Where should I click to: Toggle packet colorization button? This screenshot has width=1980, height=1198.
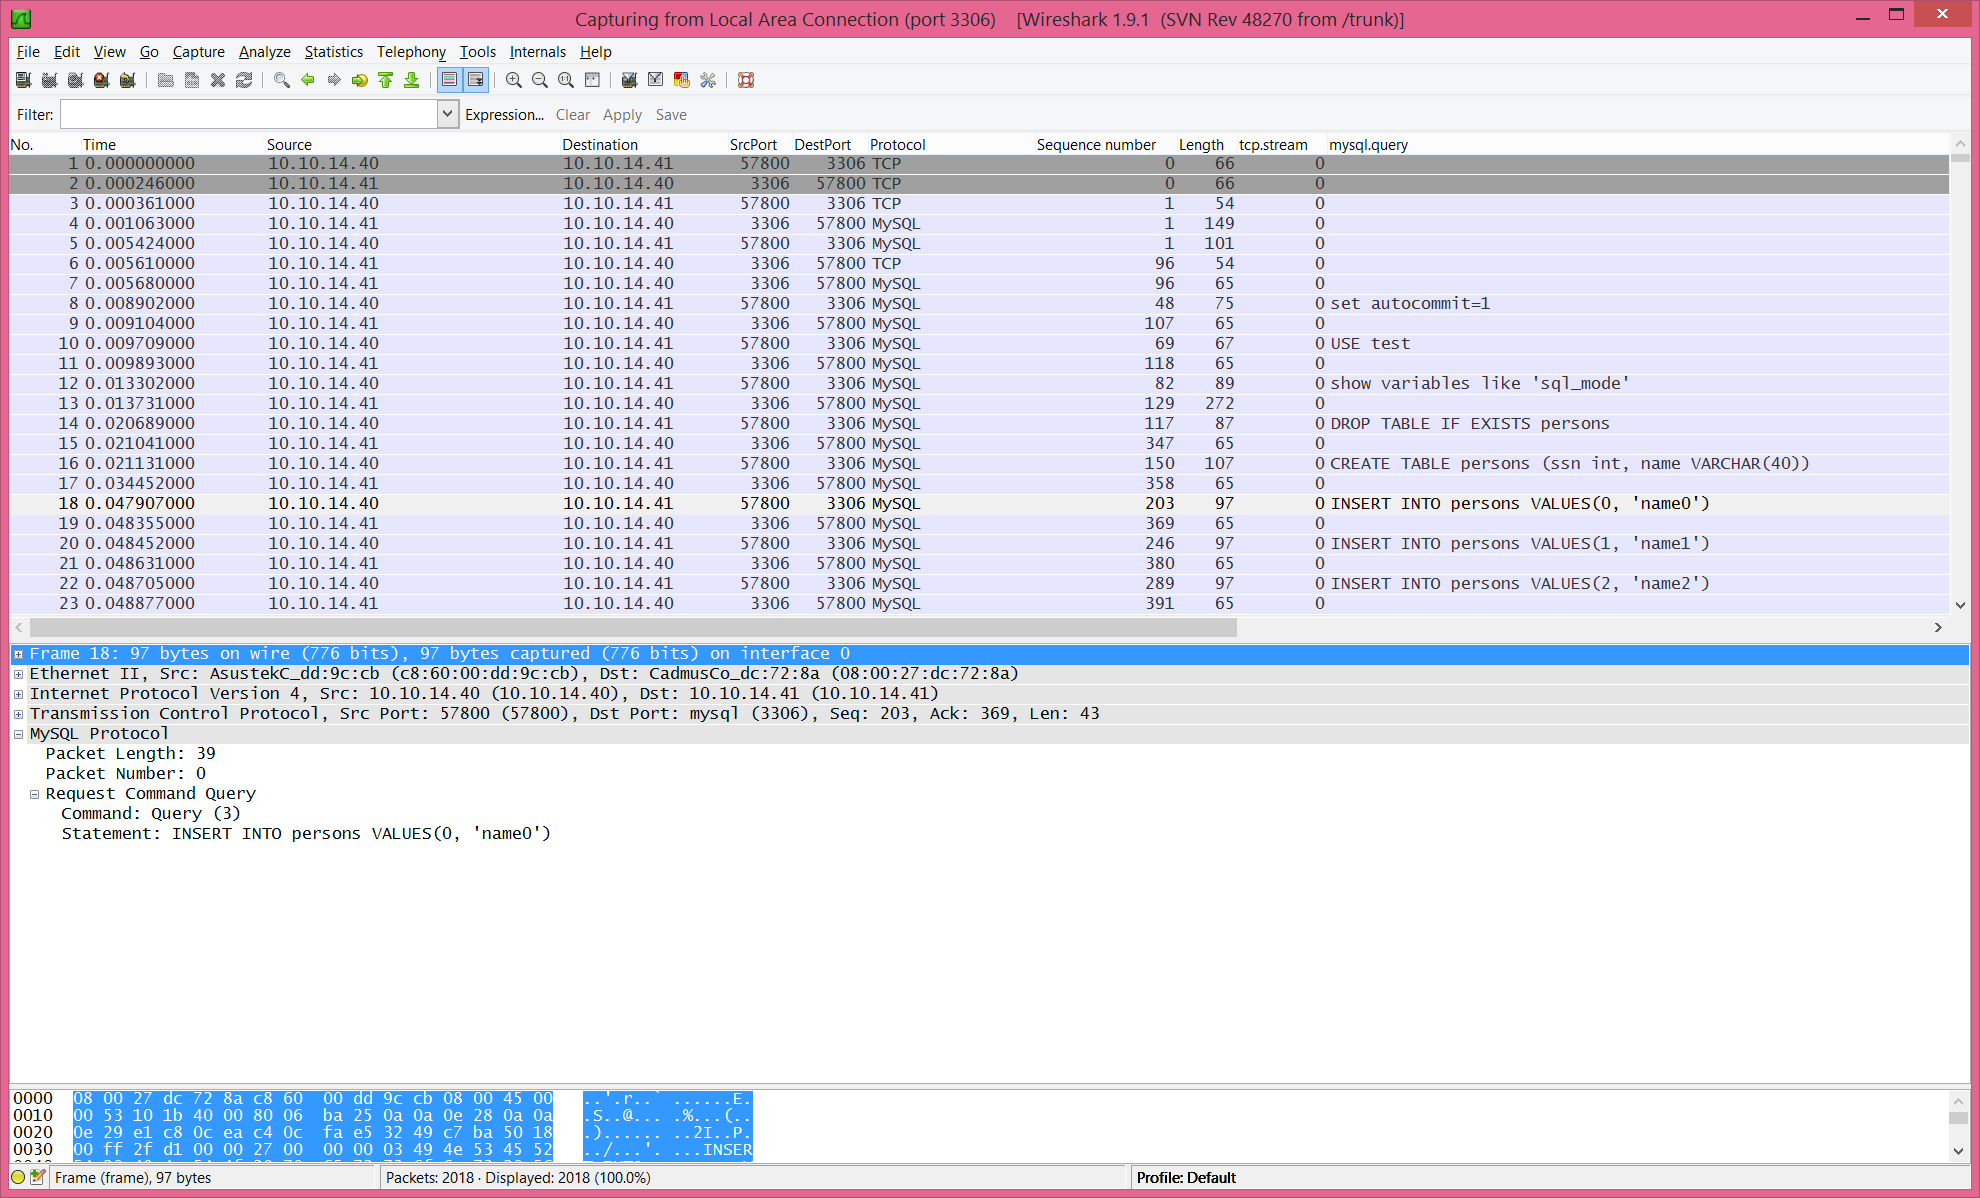[450, 80]
